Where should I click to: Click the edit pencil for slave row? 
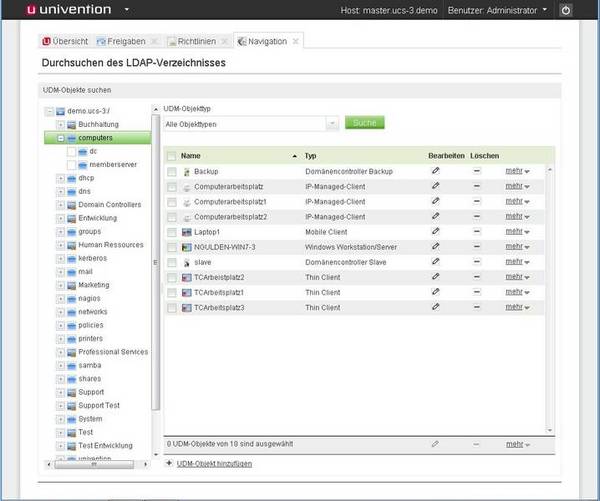coord(435,261)
